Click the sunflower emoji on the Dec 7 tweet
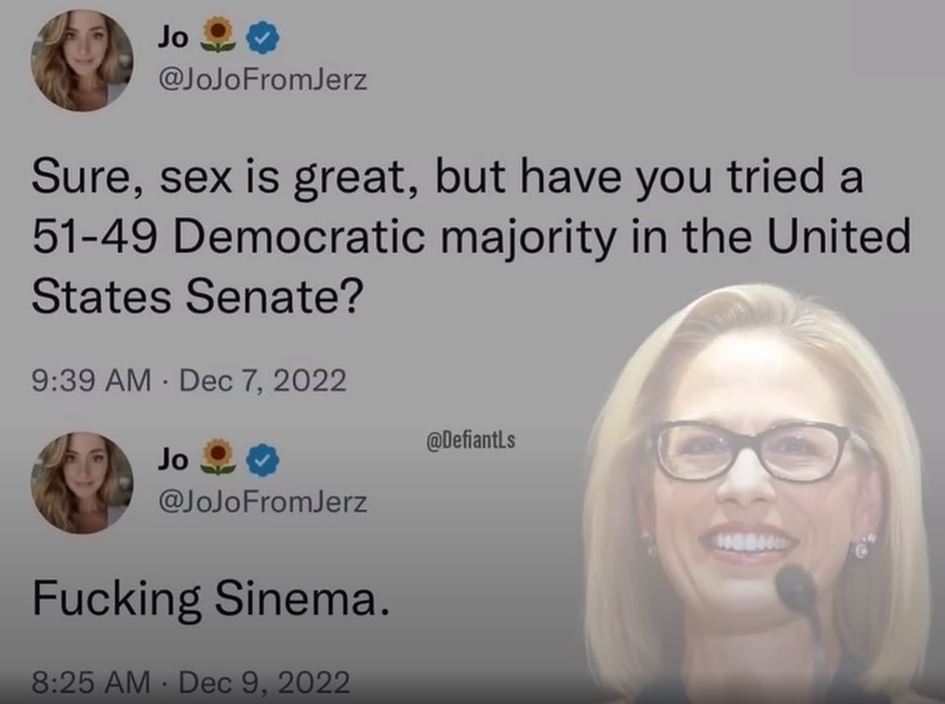 point(218,35)
